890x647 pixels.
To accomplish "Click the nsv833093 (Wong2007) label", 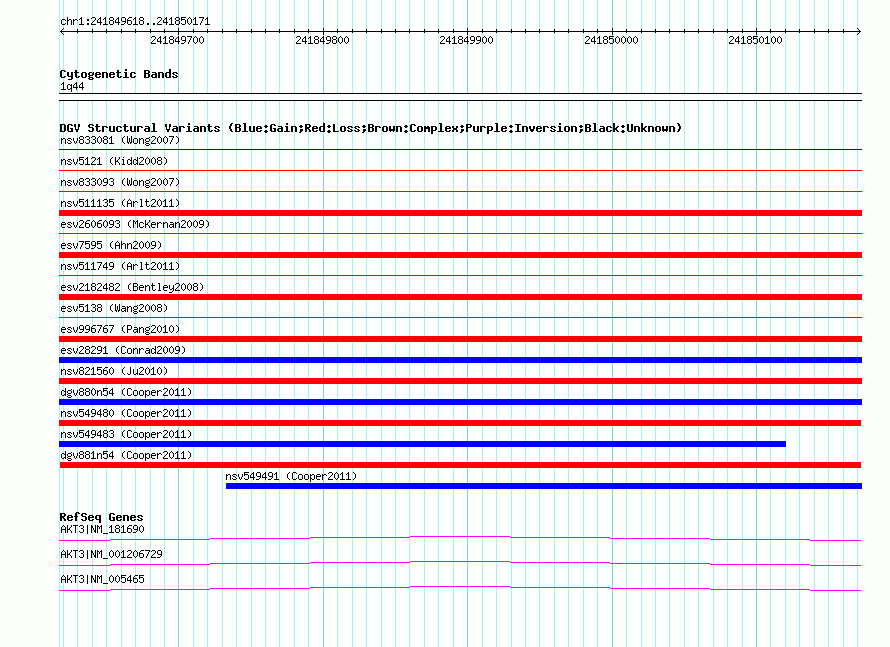I will coord(120,182).
